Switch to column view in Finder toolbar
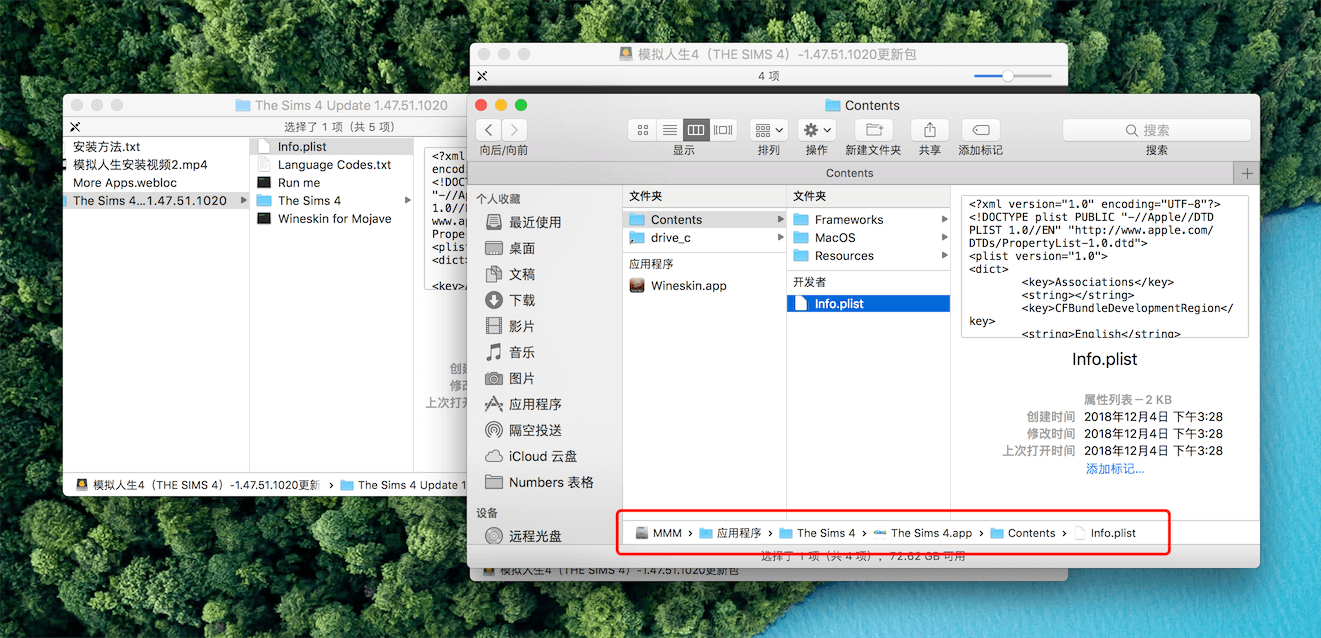The width and height of the screenshot is (1321, 638). click(696, 130)
